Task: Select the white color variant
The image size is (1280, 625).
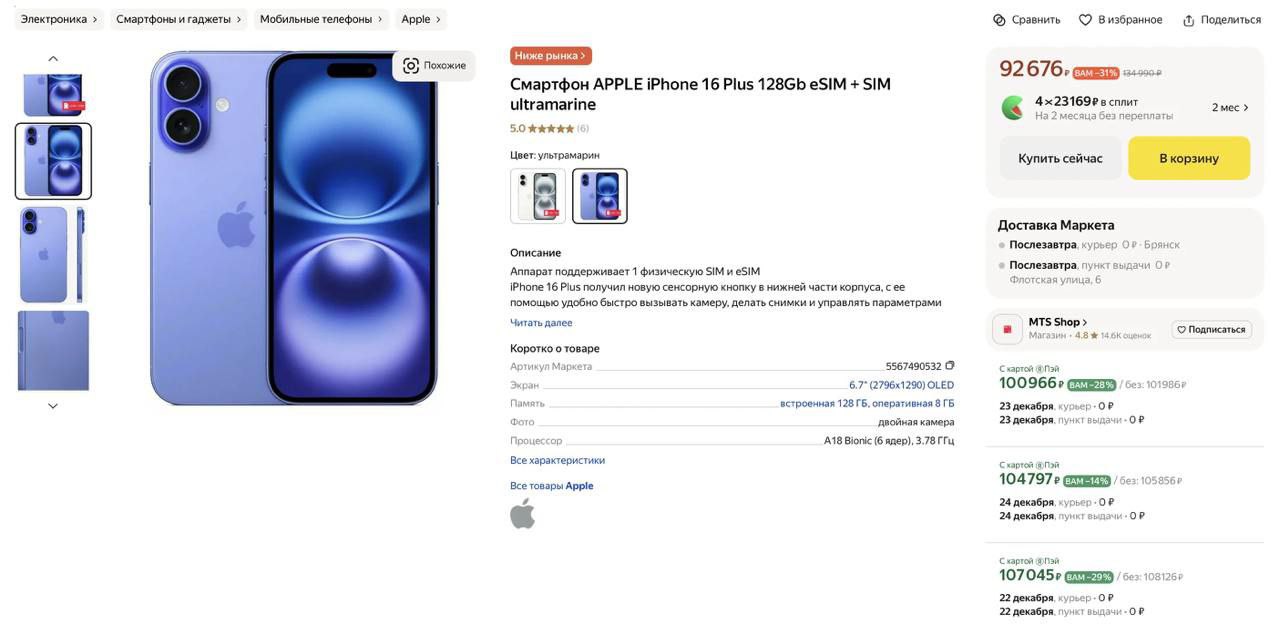Action: pyautogui.click(x=538, y=196)
